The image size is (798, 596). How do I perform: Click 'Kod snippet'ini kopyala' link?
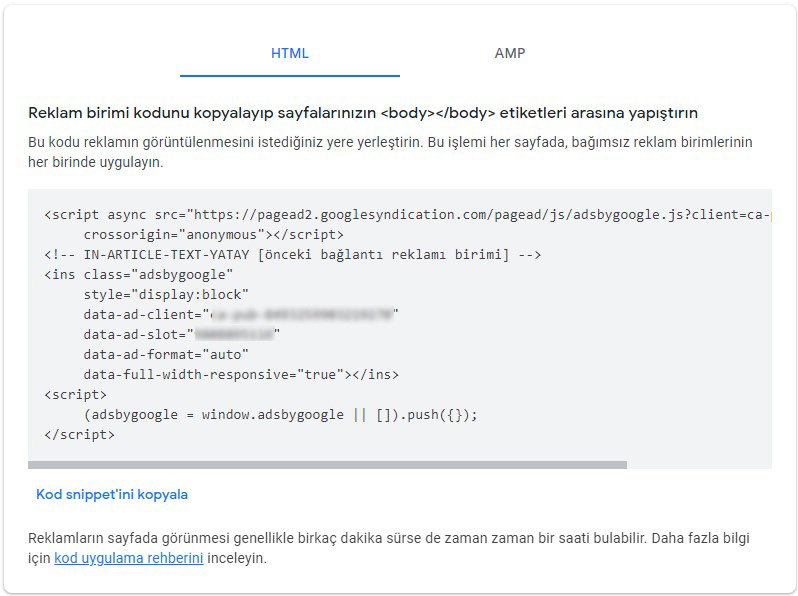point(112,494)
